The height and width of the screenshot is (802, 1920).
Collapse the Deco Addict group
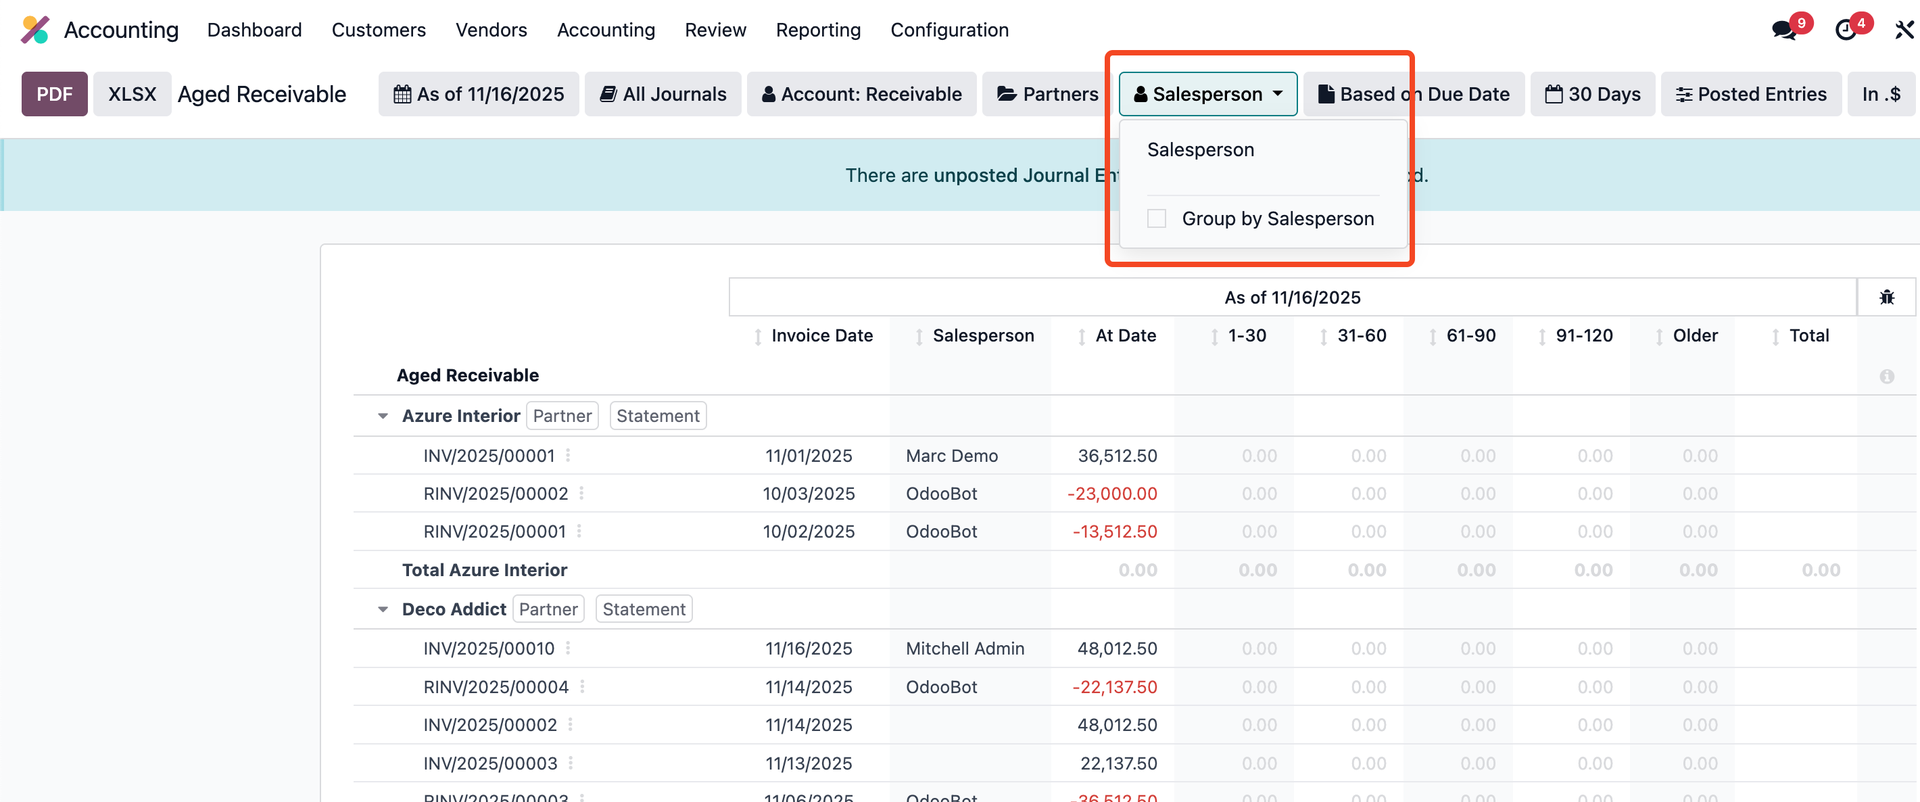[x=382, y=609]
